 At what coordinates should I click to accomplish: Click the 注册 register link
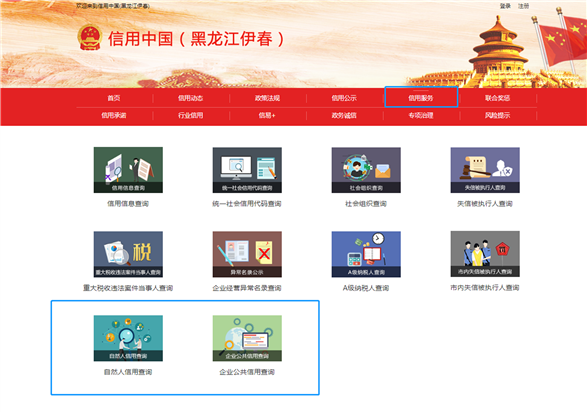pos(523,6)
